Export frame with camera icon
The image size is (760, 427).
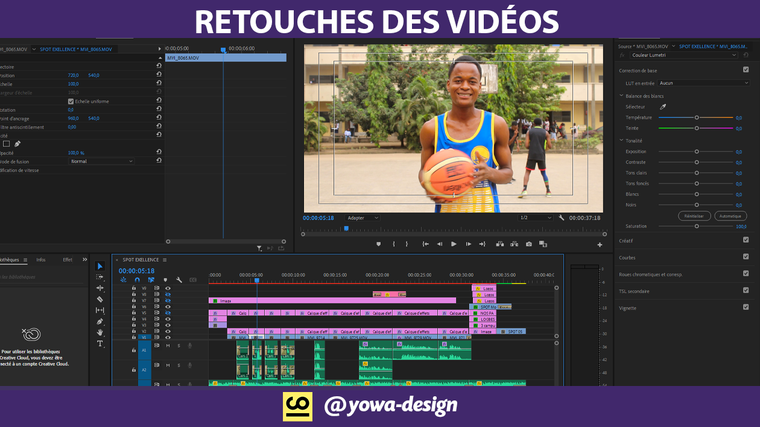click(529, 244)
